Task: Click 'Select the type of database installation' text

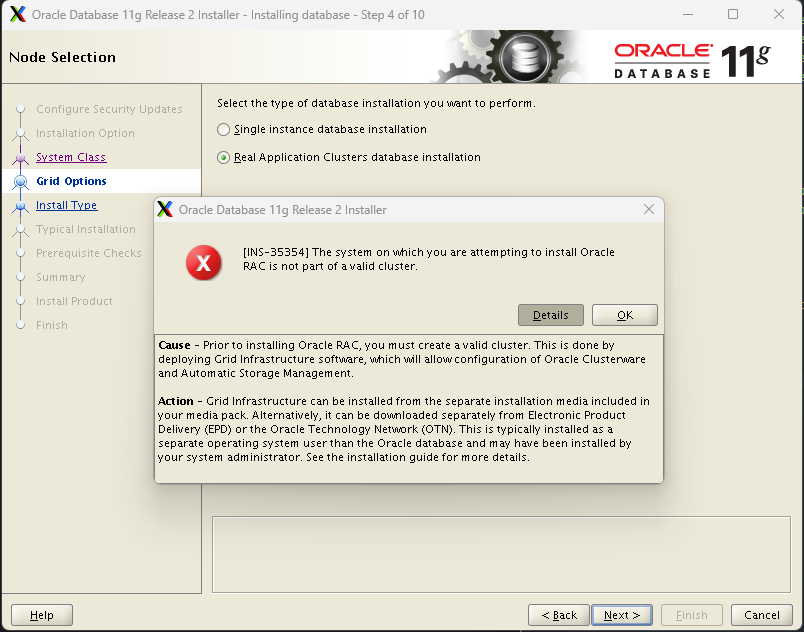Action: 376,103
